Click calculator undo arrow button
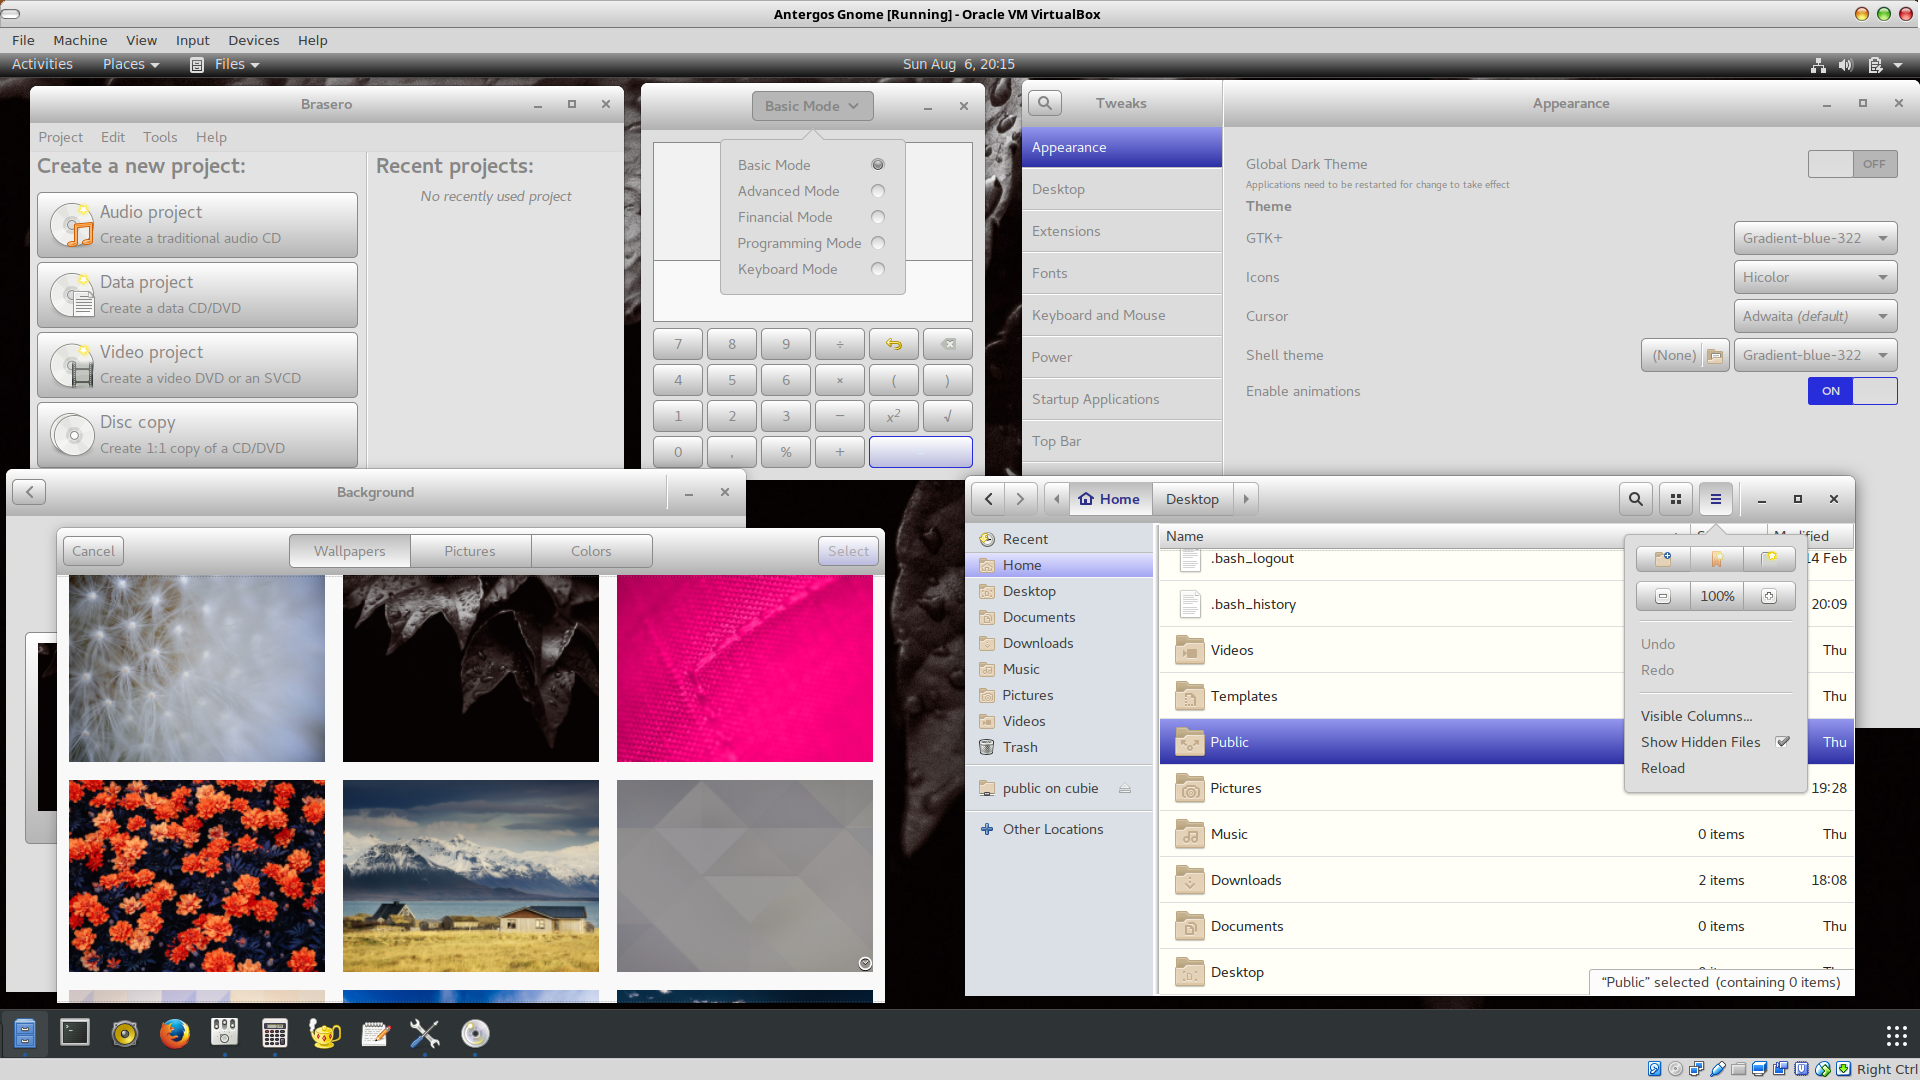 pos(894,344)
